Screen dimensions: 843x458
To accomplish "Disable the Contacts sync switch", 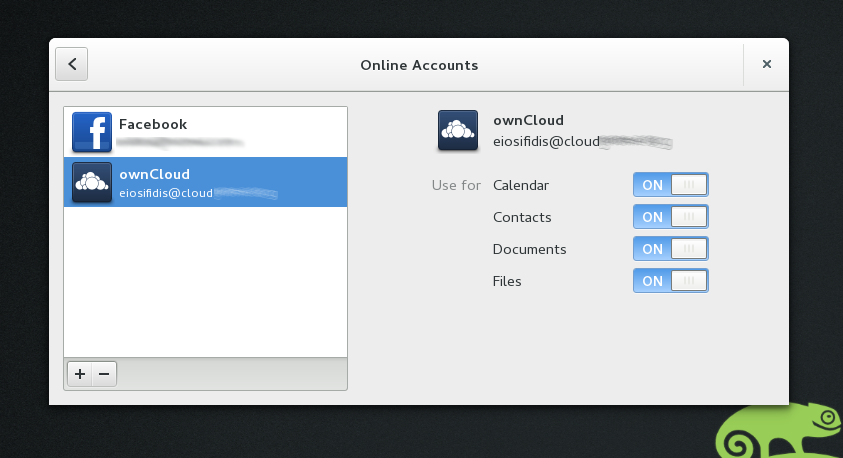I will pos(670,217).
